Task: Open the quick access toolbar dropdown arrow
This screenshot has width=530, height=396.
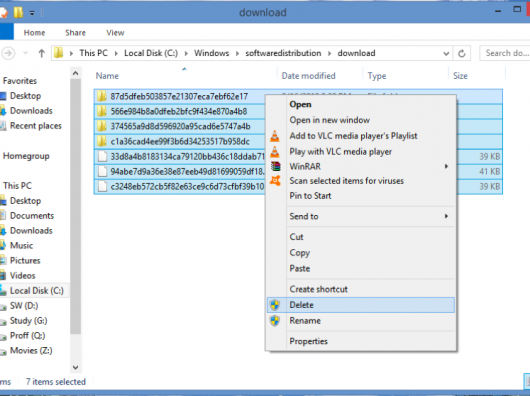Action: (x=32, y=13)
